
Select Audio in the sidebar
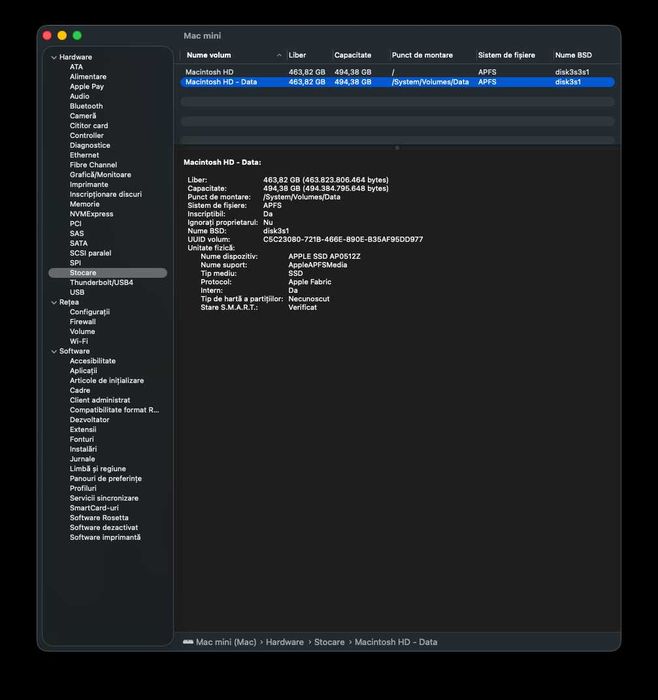[79, 96]
